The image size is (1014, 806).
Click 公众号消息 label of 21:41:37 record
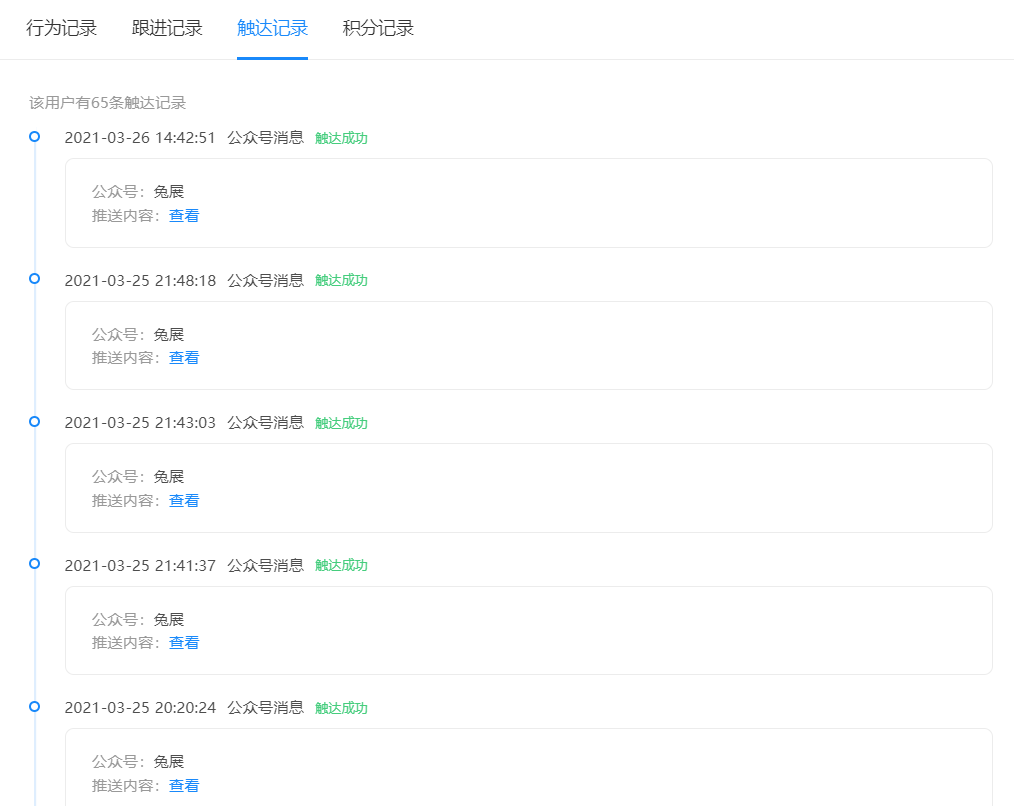coord(265,565)
